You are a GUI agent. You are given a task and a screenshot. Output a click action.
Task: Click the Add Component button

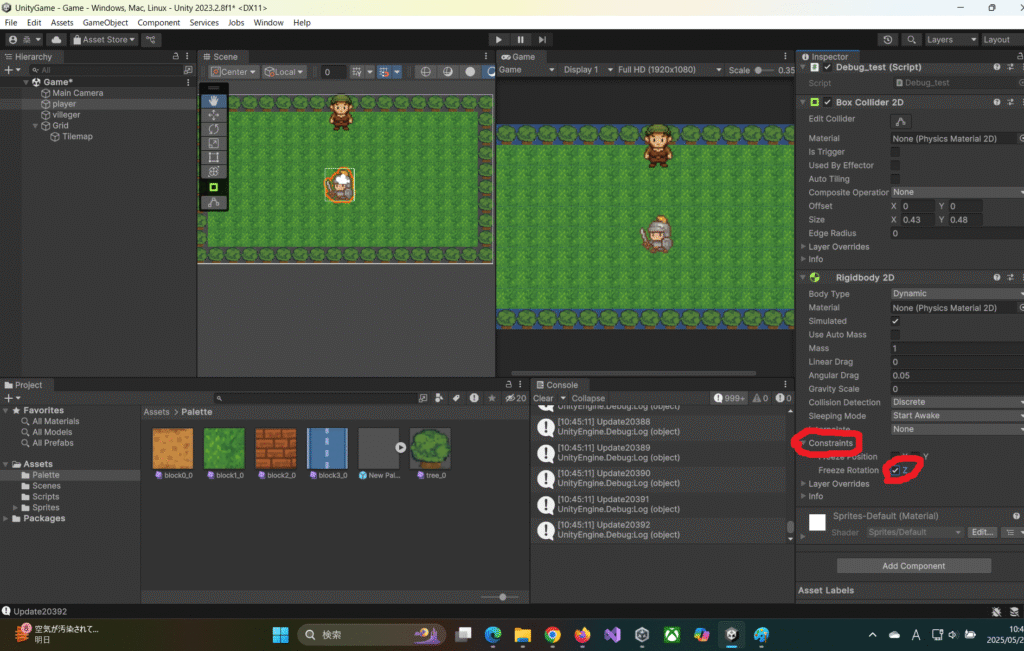point(914,565)
